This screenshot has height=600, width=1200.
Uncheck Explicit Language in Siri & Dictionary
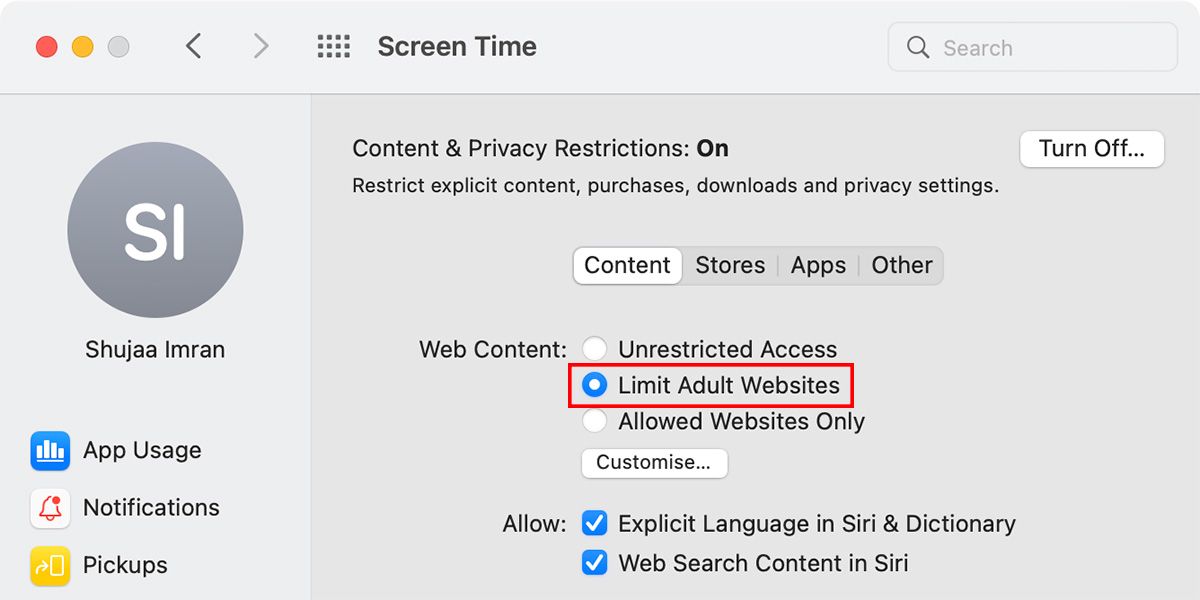click(595, 523)
